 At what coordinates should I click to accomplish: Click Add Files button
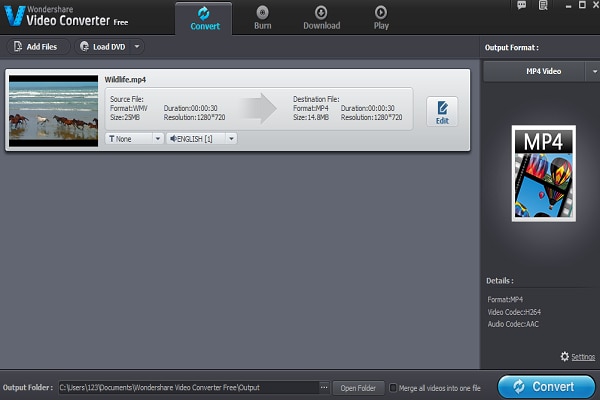coord(38,47)
